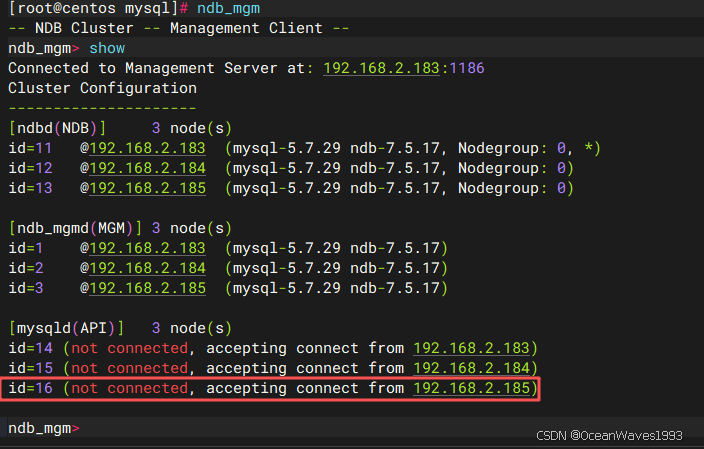Click the 'show' command text
This screenshot has width=704, height=449.
107,48
